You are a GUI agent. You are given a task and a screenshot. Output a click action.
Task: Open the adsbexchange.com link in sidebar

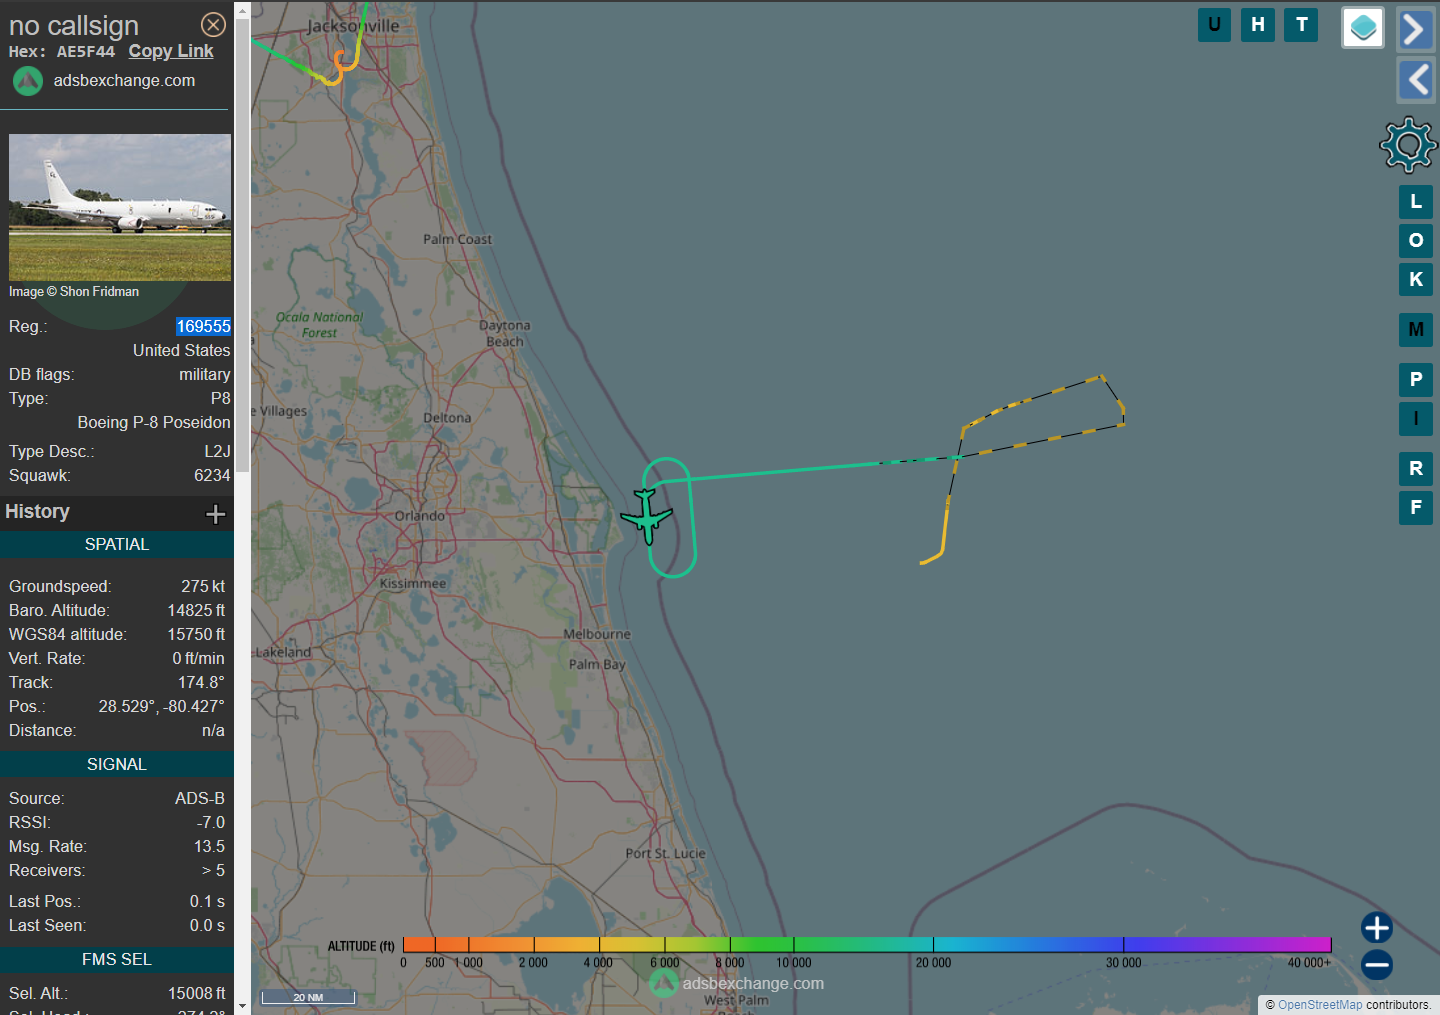tap(124, 80)
